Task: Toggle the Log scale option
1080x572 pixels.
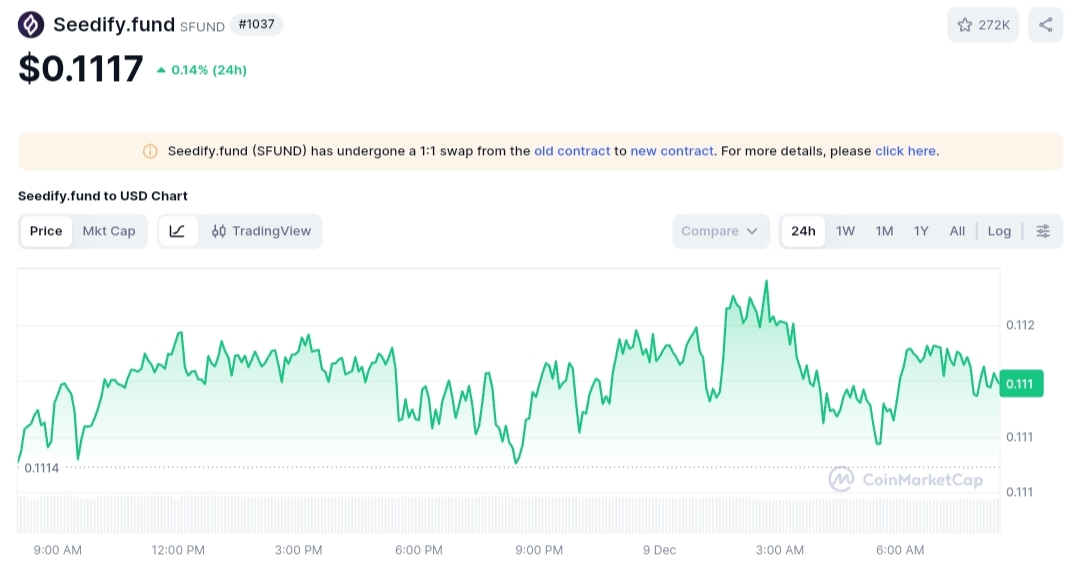Action: tap(999, 231)
